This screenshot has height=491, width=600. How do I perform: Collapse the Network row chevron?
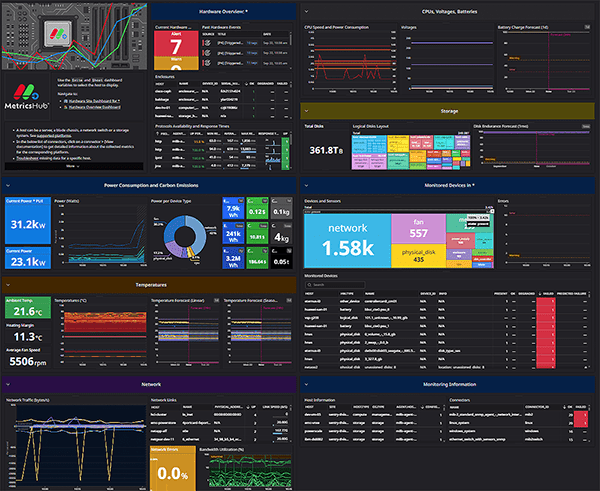[x=6, y=383]
